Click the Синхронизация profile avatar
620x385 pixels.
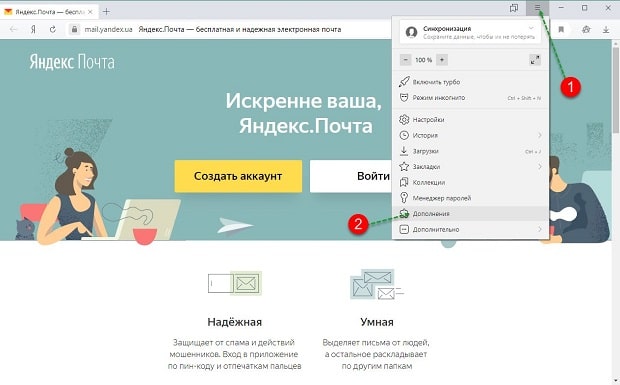pos(411,32)
